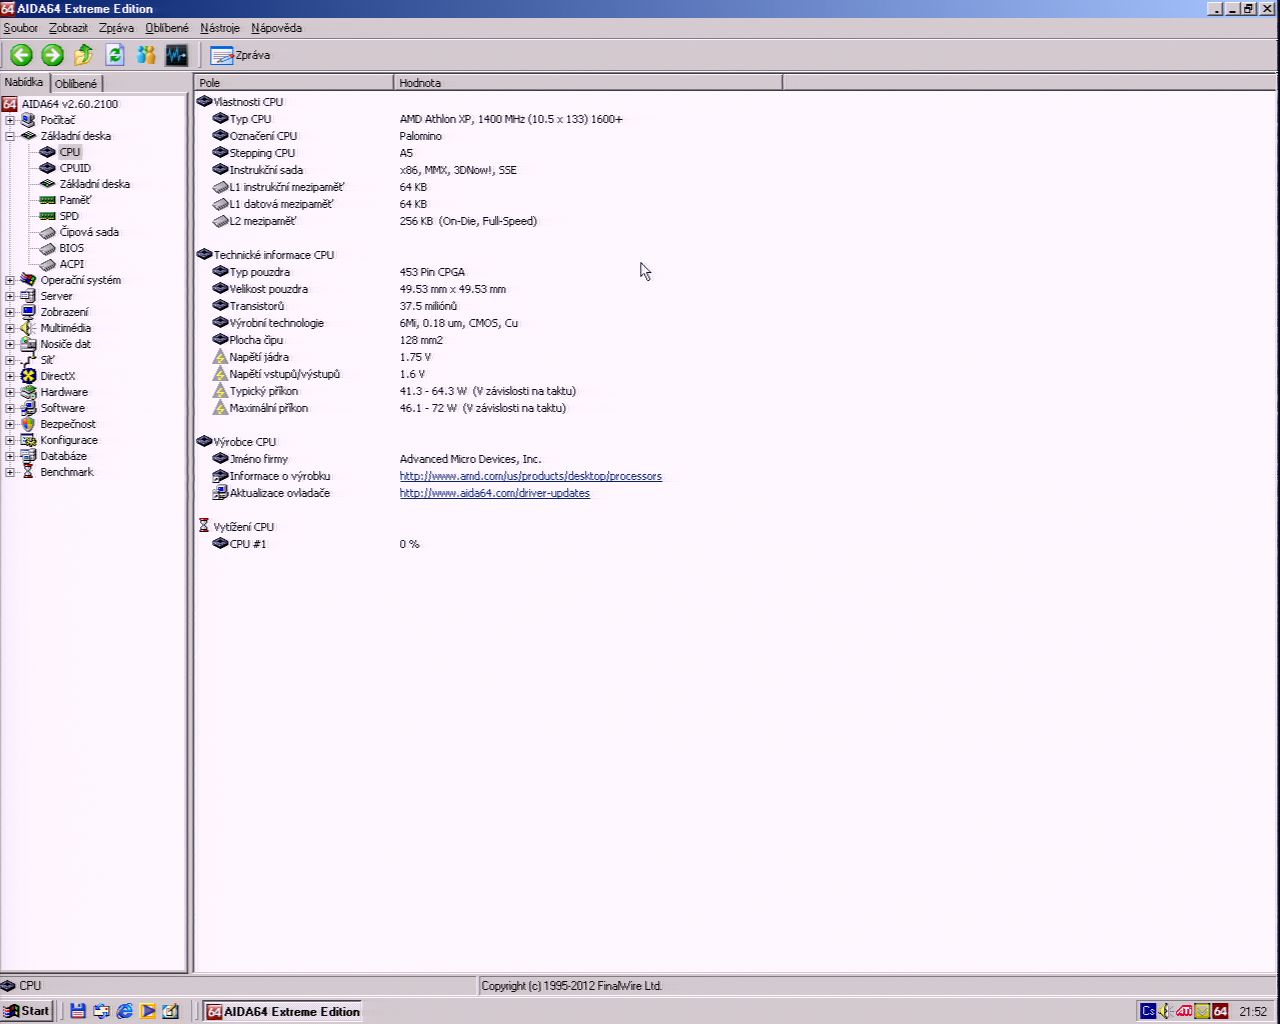Click AIDA64 Extreme Edition taskbar button

click(x=282, y=1011)
